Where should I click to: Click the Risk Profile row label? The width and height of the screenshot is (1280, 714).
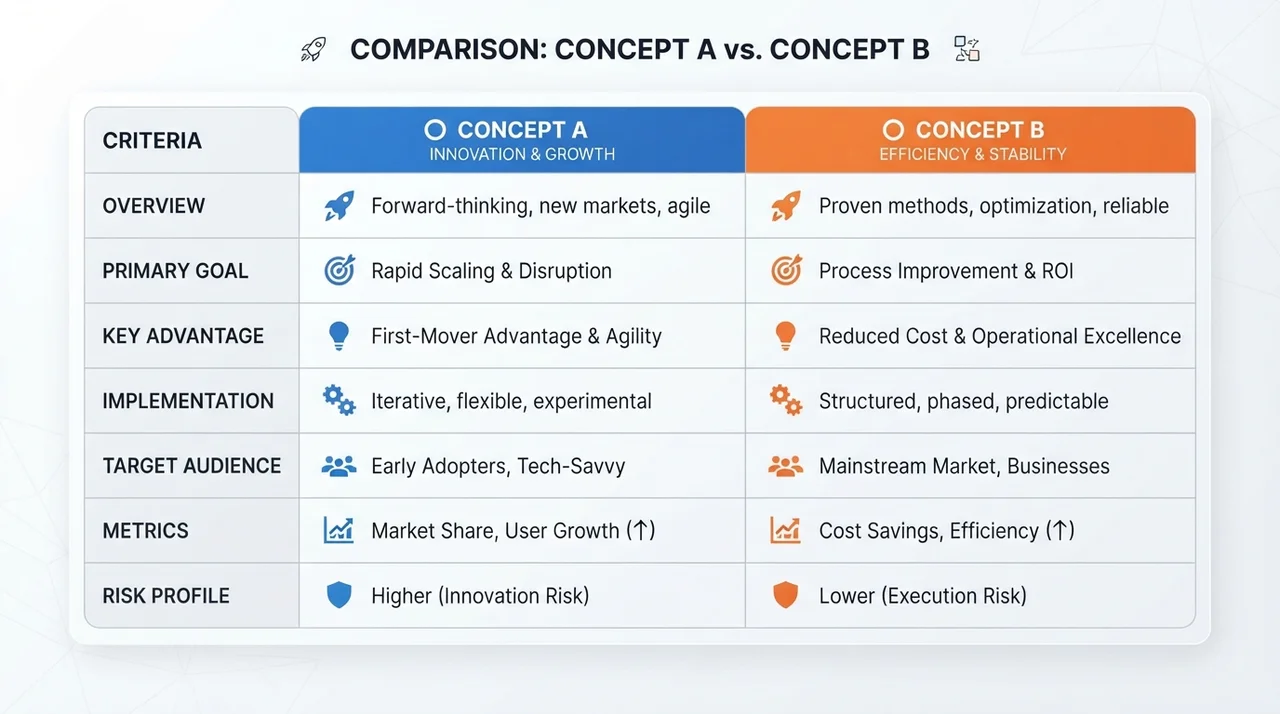pyautogui.click(x=166, y=596)
